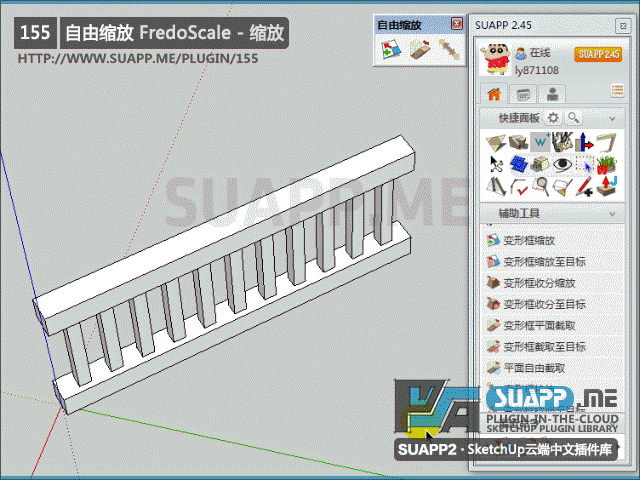Click the orange SUAPP 2.45 badge button
This screenshot has height=480, width=640.
598,54
